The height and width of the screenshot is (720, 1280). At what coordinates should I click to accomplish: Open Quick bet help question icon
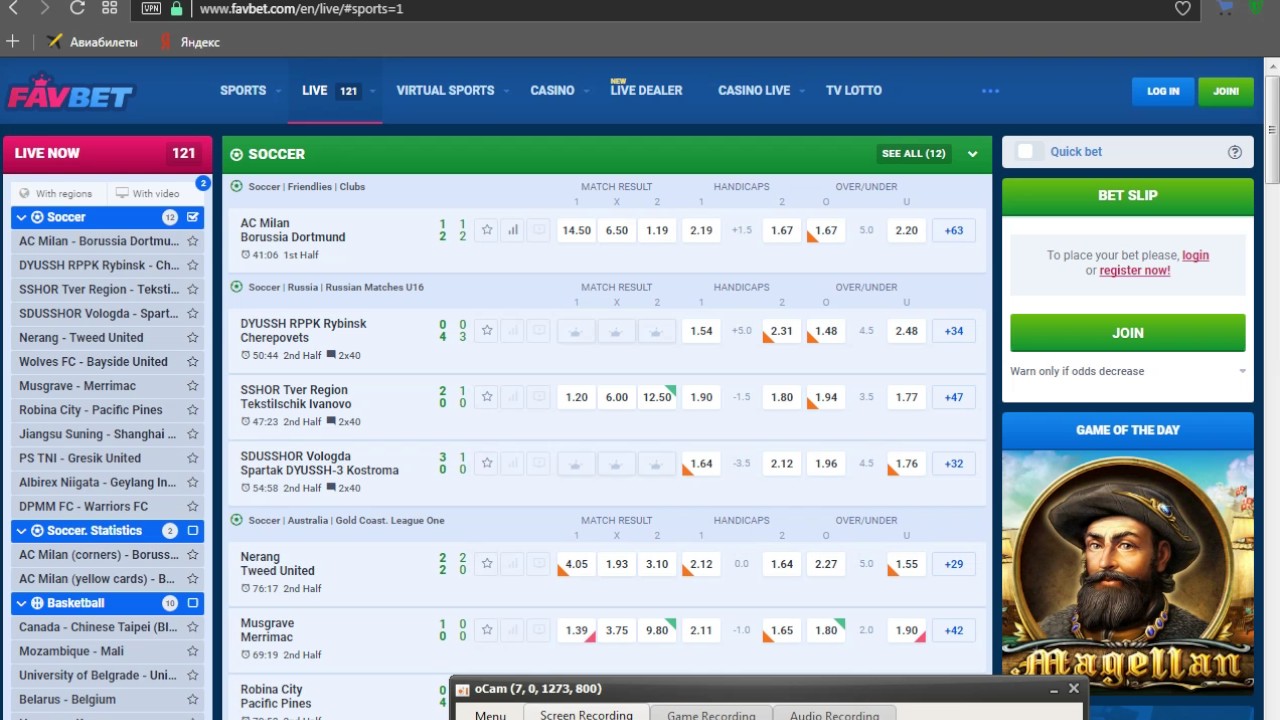coord(1235,152)
